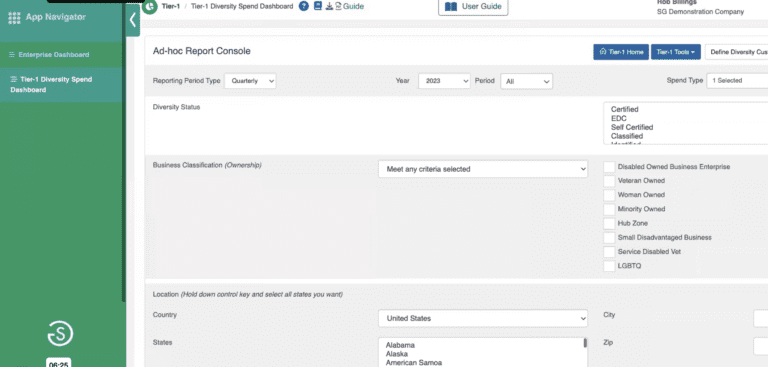Screen dimensions: 768x367
Task: Check Disabled Owned Business Enterprise
Action: coord(609,167)
